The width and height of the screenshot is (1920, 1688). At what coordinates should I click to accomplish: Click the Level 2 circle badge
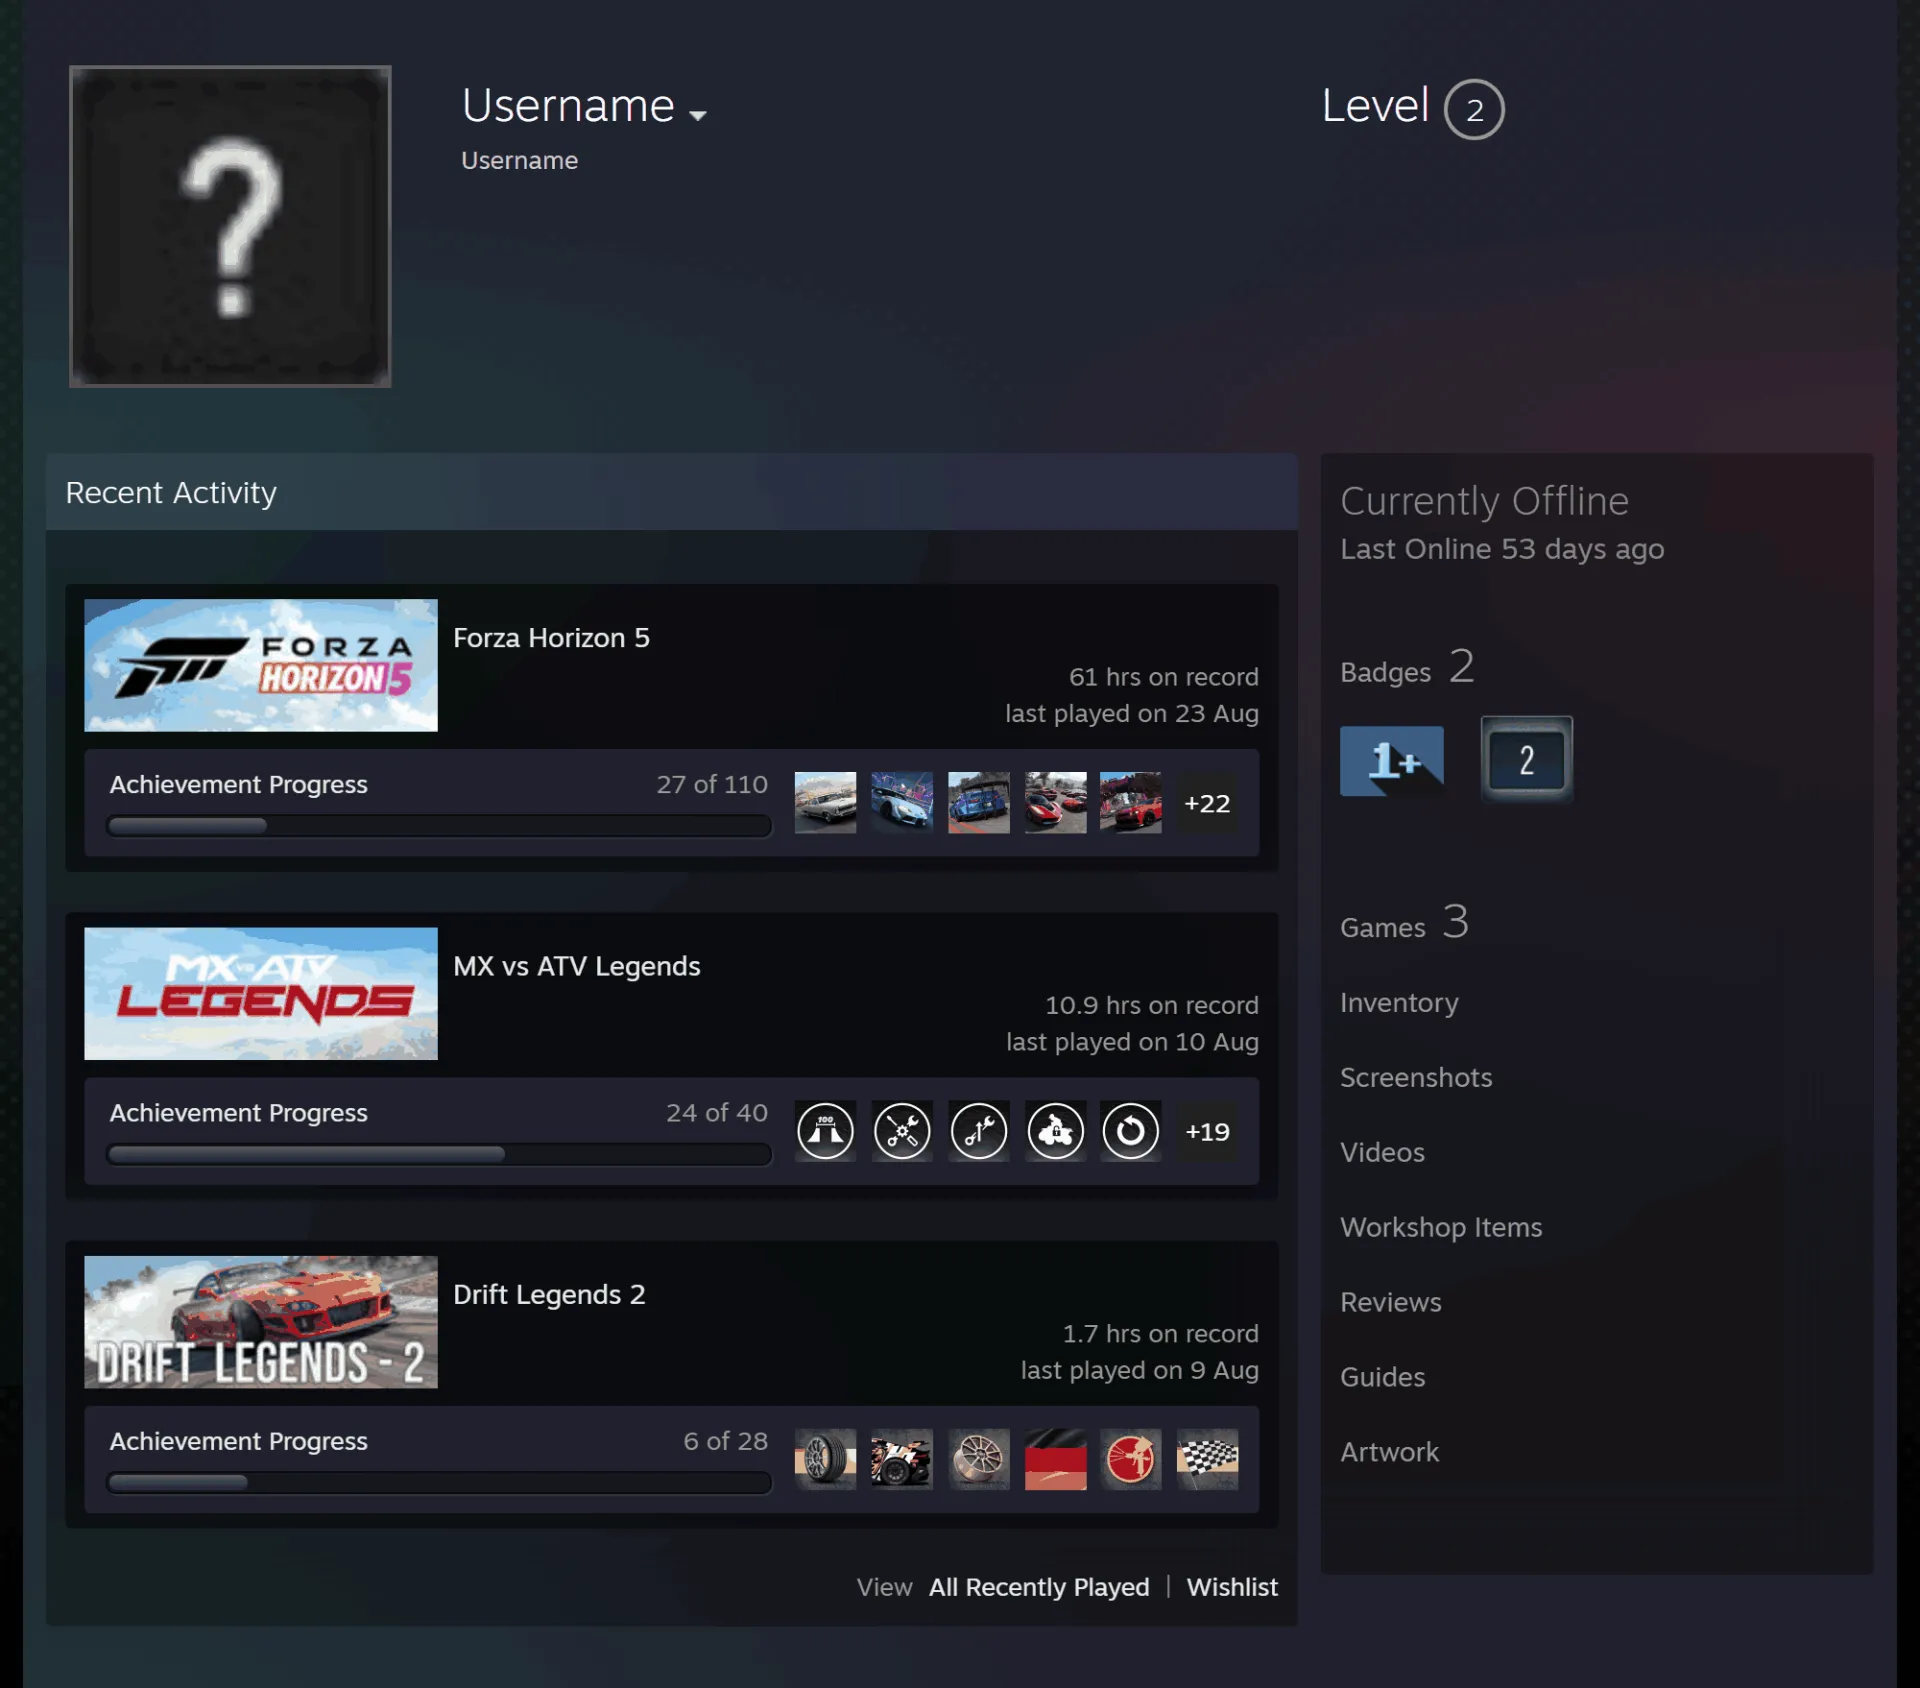pos(1474,109)
